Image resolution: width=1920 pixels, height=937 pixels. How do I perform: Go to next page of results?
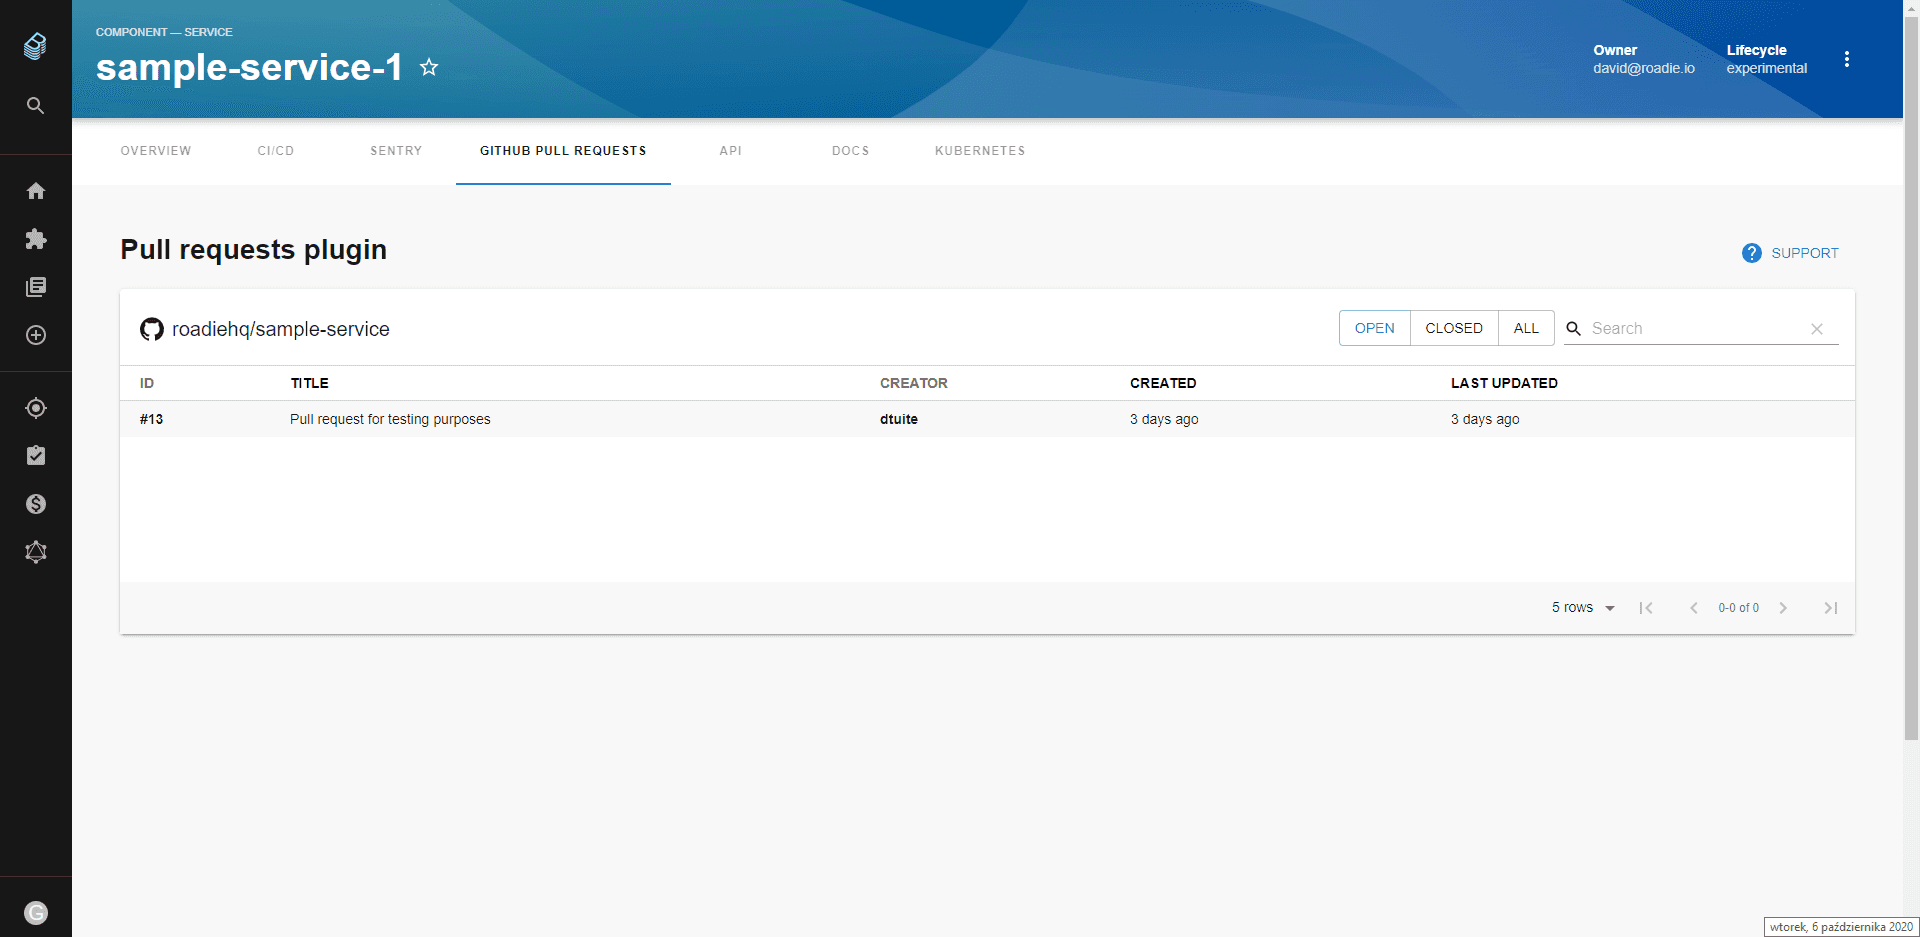[1783, 608]
